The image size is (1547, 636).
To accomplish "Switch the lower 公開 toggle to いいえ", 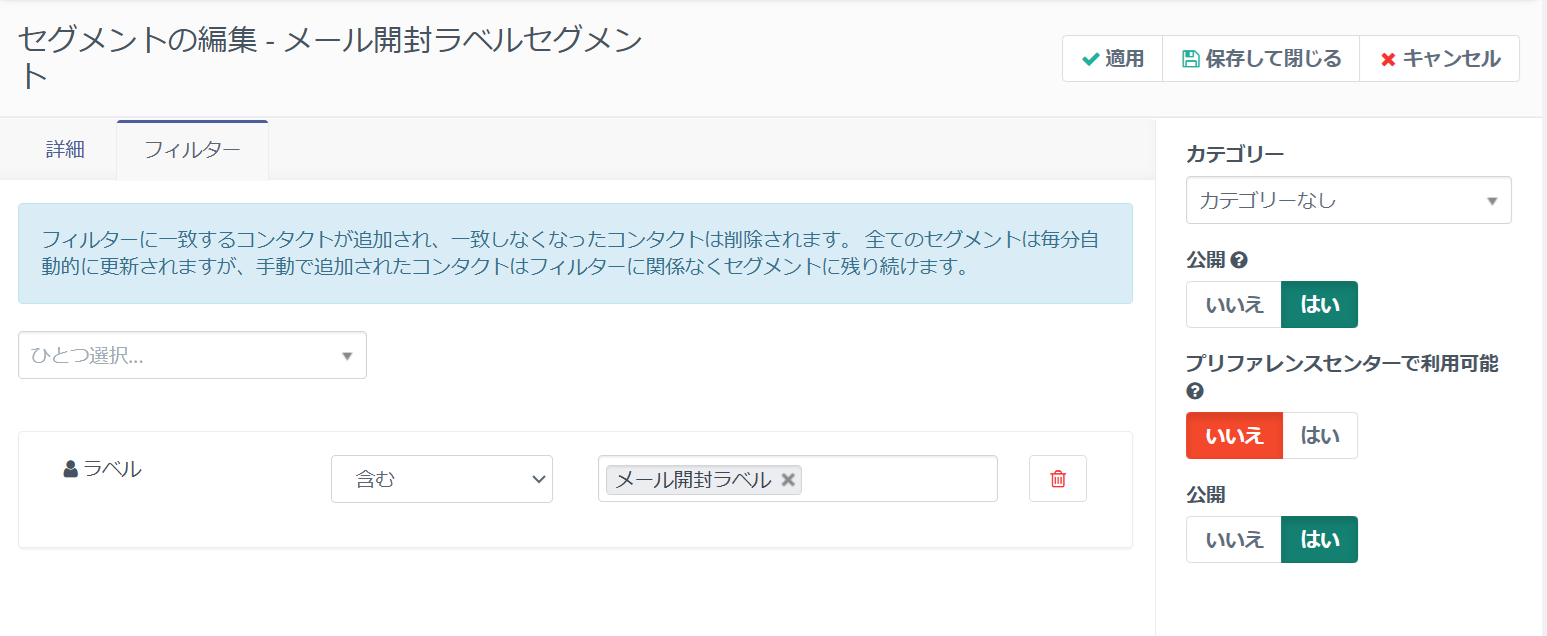I will tap(1234, 540).
